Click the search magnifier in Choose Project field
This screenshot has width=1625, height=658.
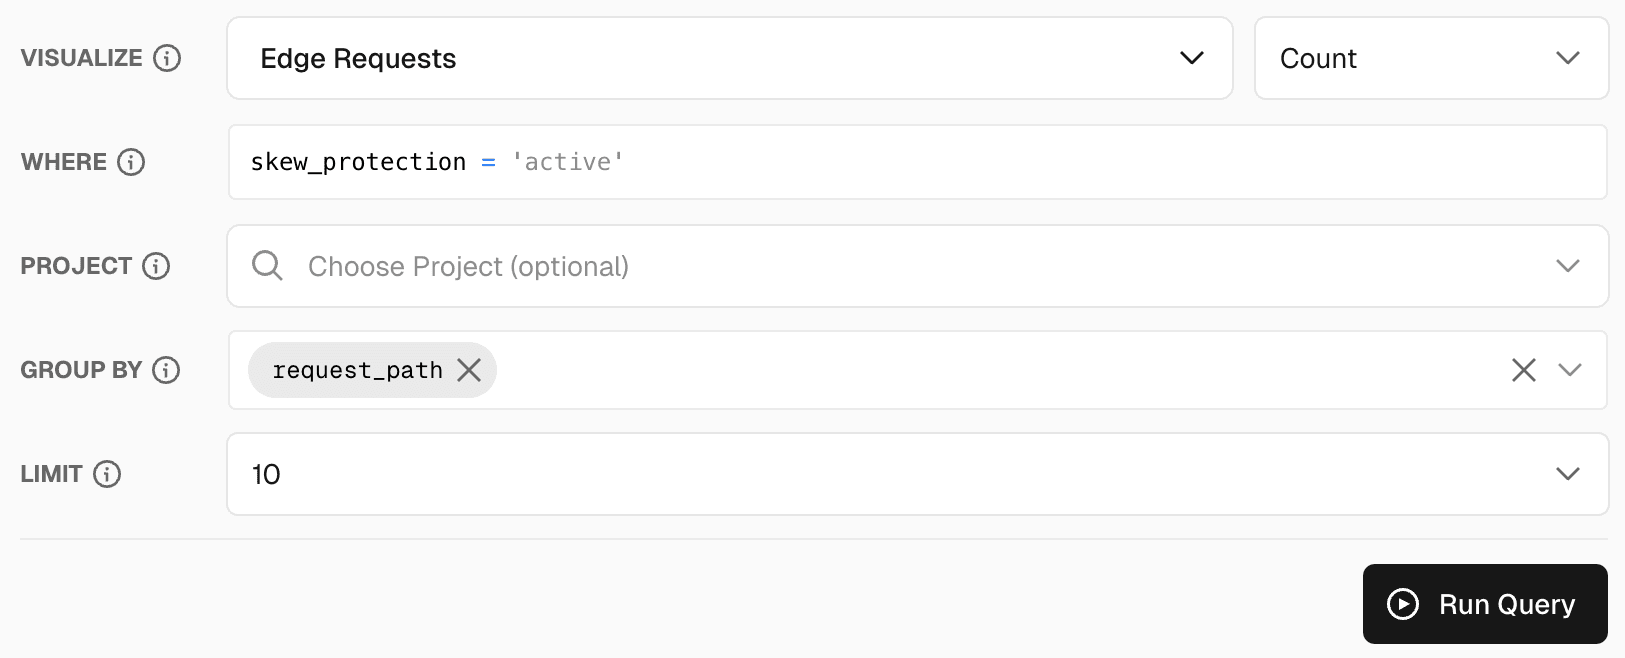(x=266, y=266)
